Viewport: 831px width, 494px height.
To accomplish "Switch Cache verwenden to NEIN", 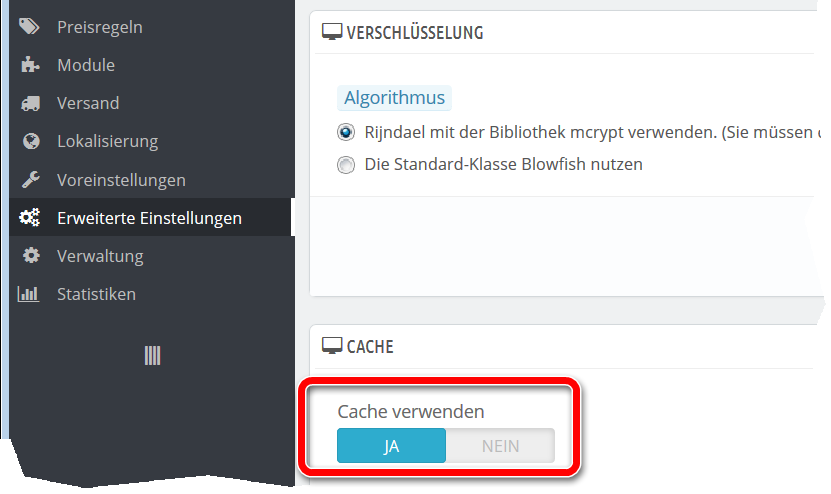I will (500, 446).
